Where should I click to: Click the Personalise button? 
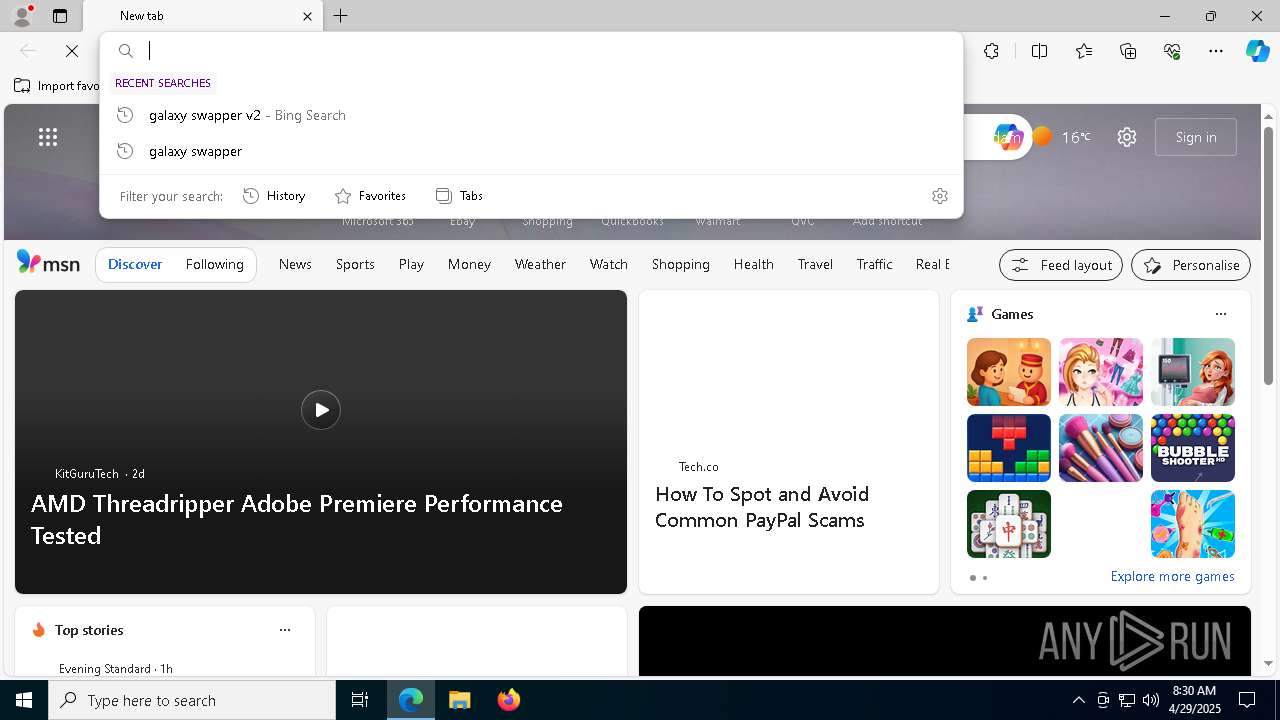tap(1191, 265)
